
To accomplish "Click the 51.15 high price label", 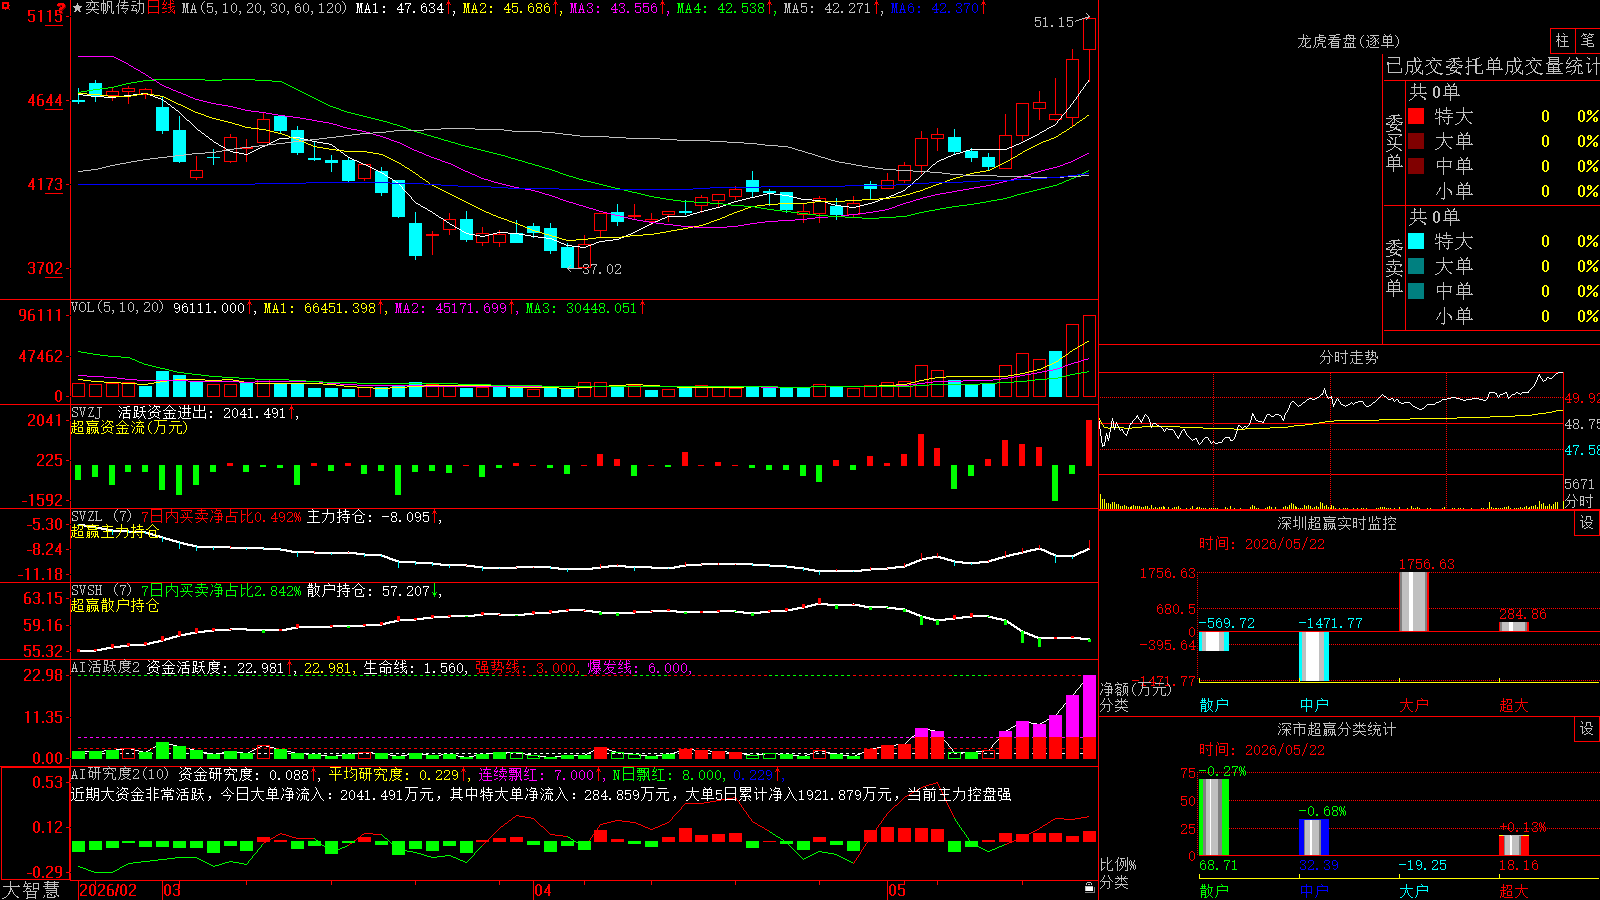I will [1054, 22].
